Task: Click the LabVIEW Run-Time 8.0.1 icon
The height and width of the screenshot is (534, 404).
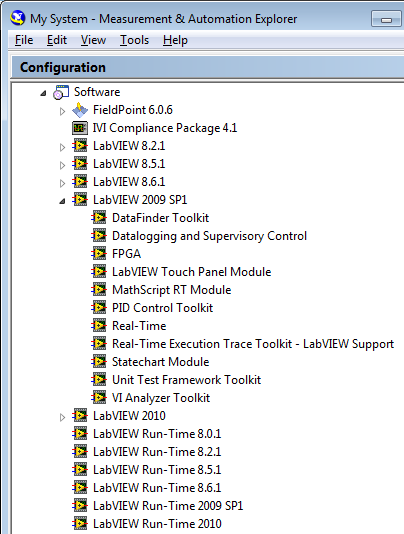Action: tap(80, 434)
